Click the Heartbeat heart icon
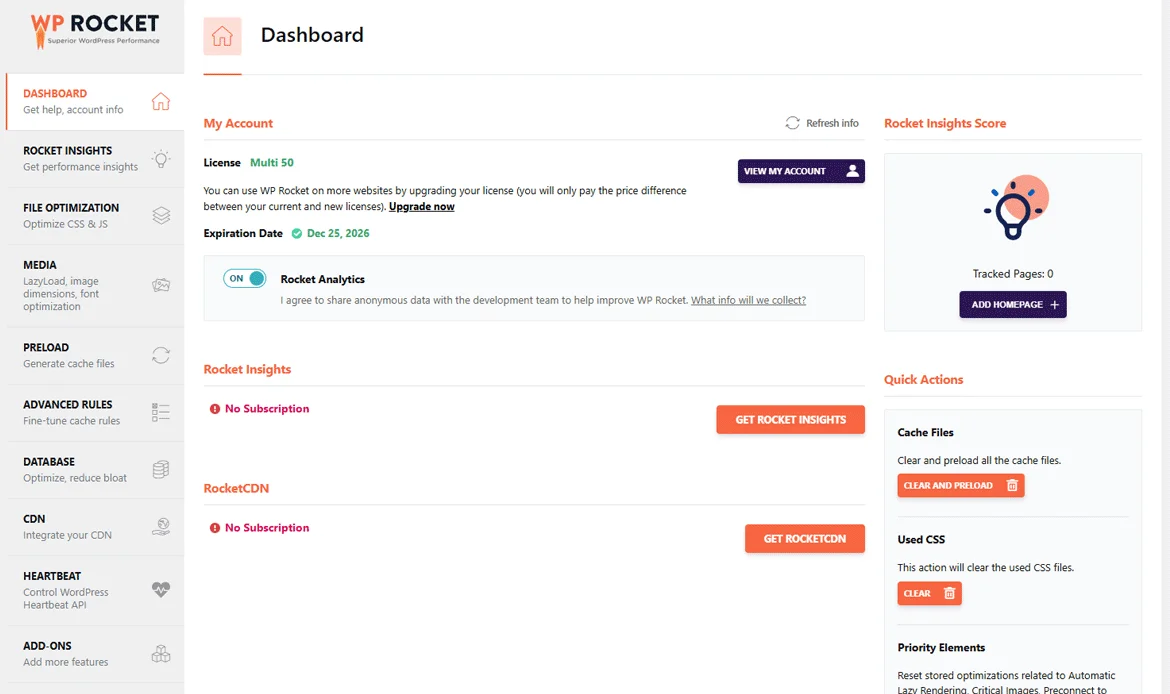Screen dimensions: 1170x694 pos(161,590)
